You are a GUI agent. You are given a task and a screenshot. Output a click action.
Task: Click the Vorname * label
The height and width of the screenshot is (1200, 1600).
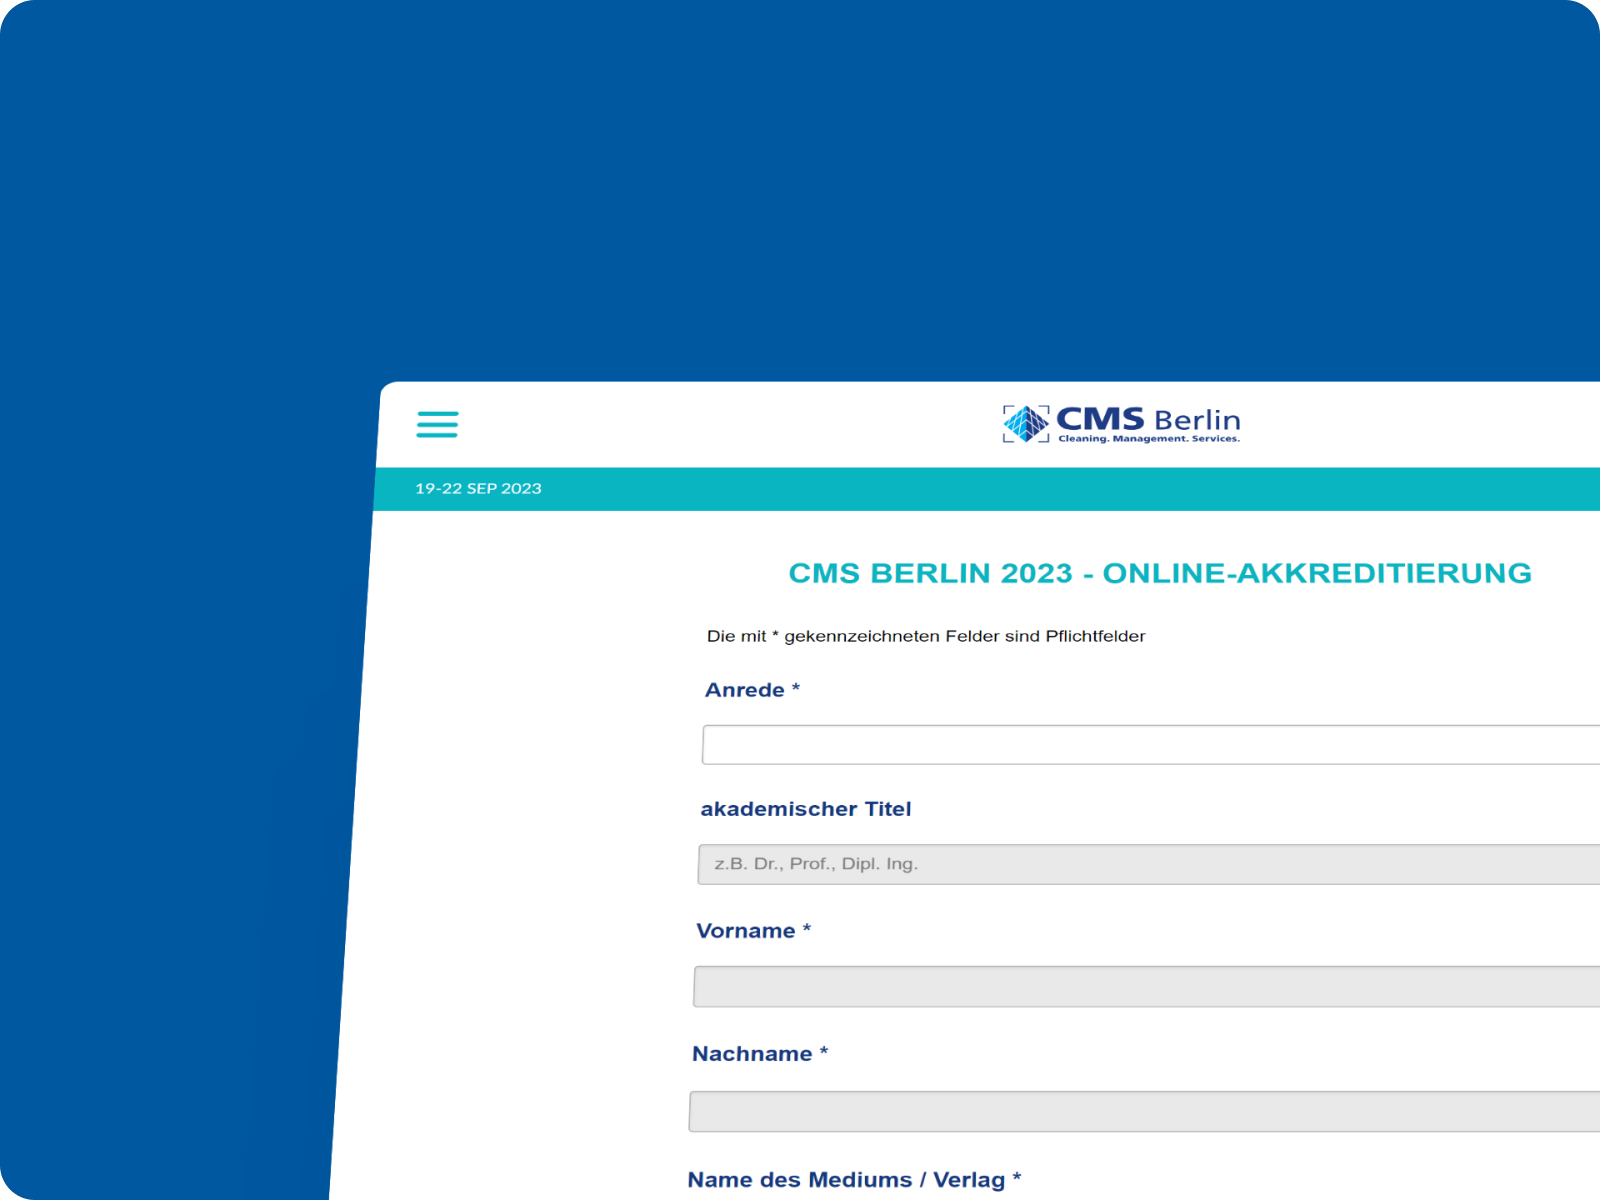click(753, 931)
